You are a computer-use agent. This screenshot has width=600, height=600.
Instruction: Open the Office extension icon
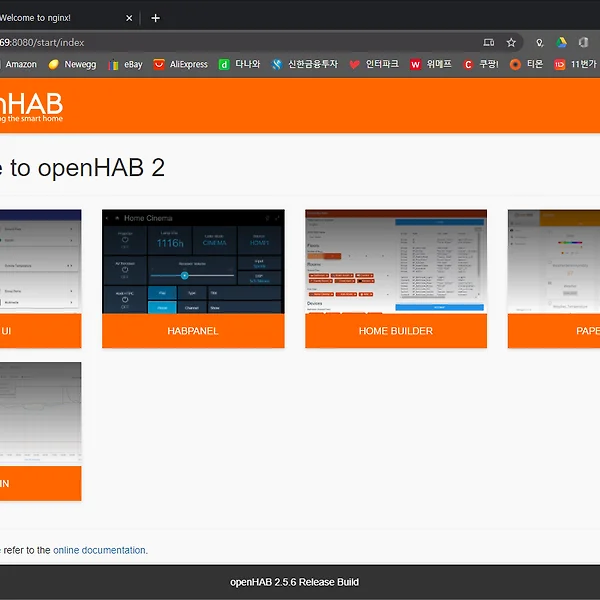(x=583, y=42)
